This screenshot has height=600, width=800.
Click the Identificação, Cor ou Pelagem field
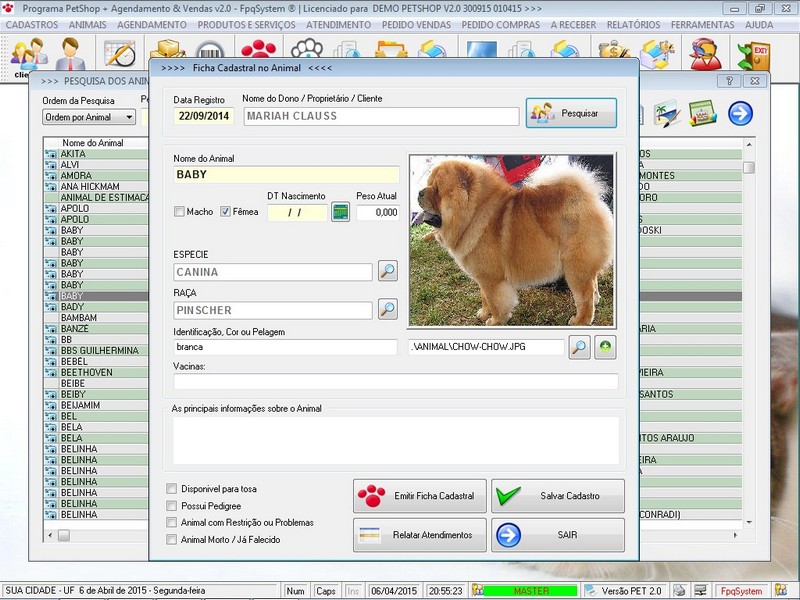tap(285, 347)
